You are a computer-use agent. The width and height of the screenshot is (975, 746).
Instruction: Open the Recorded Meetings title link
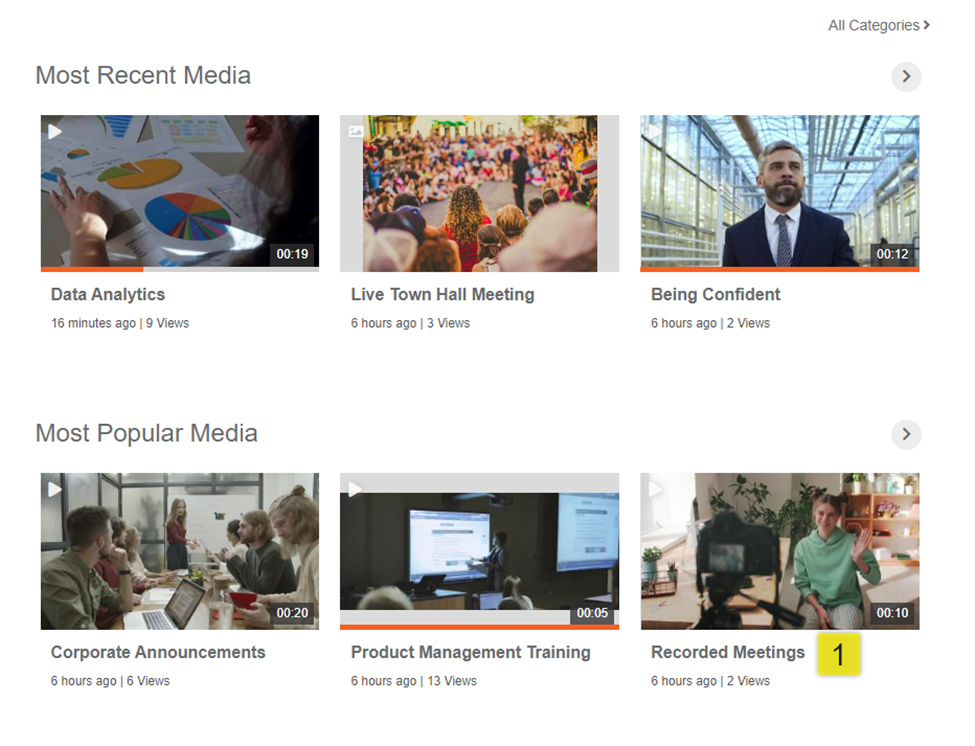point(727,653)
